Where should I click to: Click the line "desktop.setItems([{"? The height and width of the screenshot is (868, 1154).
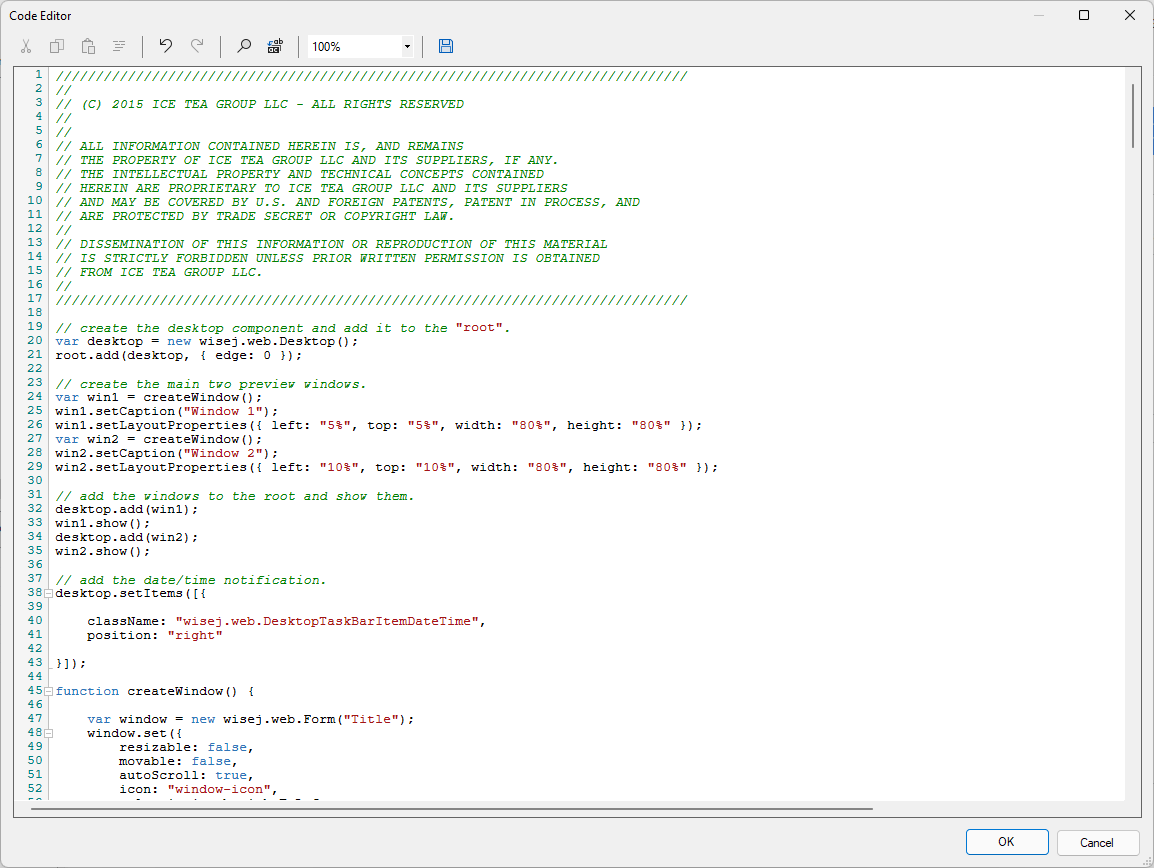131,593
